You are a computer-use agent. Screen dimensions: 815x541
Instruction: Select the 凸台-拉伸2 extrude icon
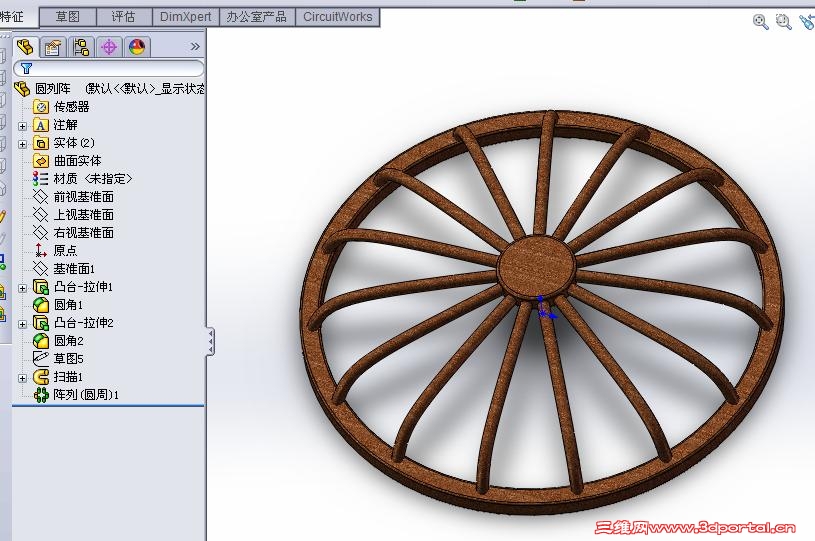pos(41,323)
